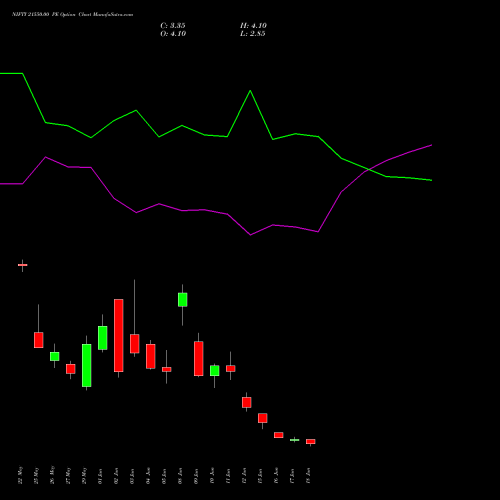Click the red candlestick for 27 May

(71, 369)
